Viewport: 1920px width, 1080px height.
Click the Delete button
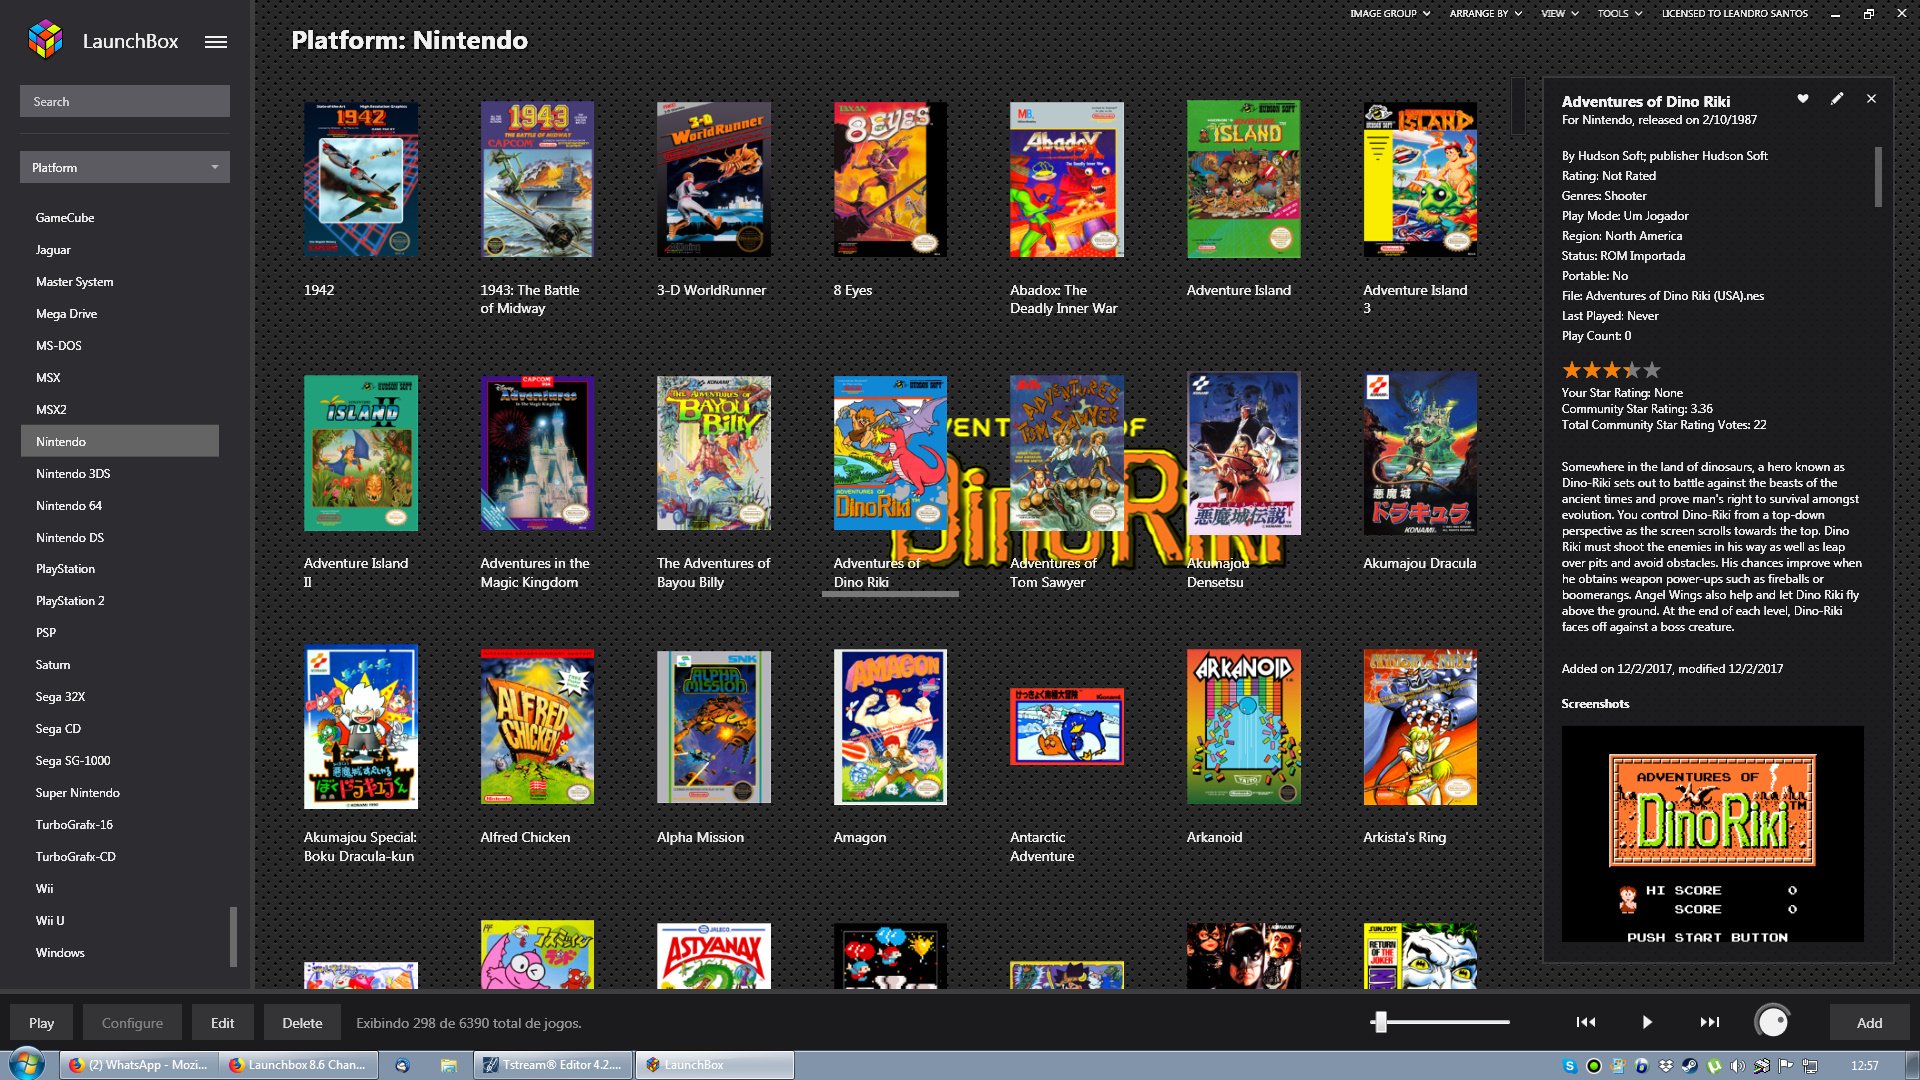tap(302, 1023)
